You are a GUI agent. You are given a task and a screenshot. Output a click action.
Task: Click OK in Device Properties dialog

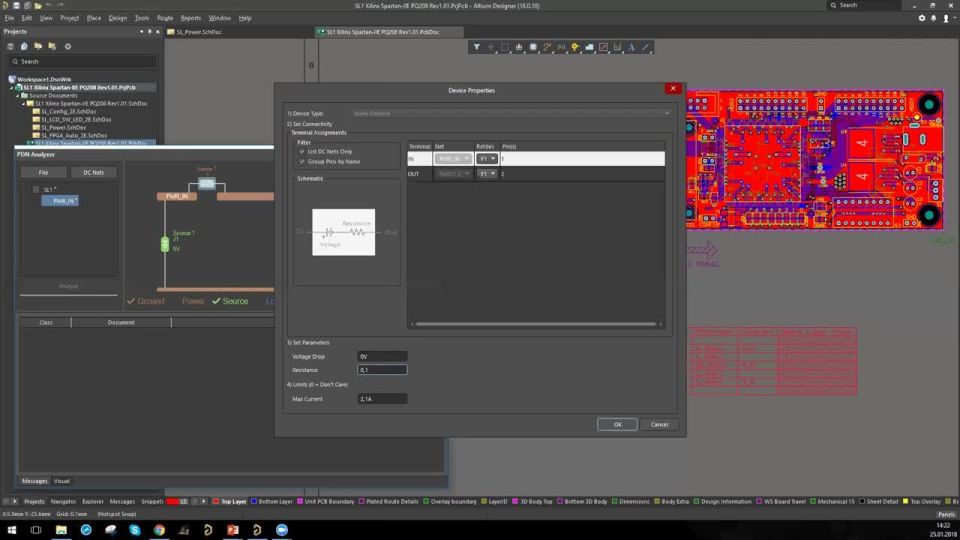coord(617,424)
